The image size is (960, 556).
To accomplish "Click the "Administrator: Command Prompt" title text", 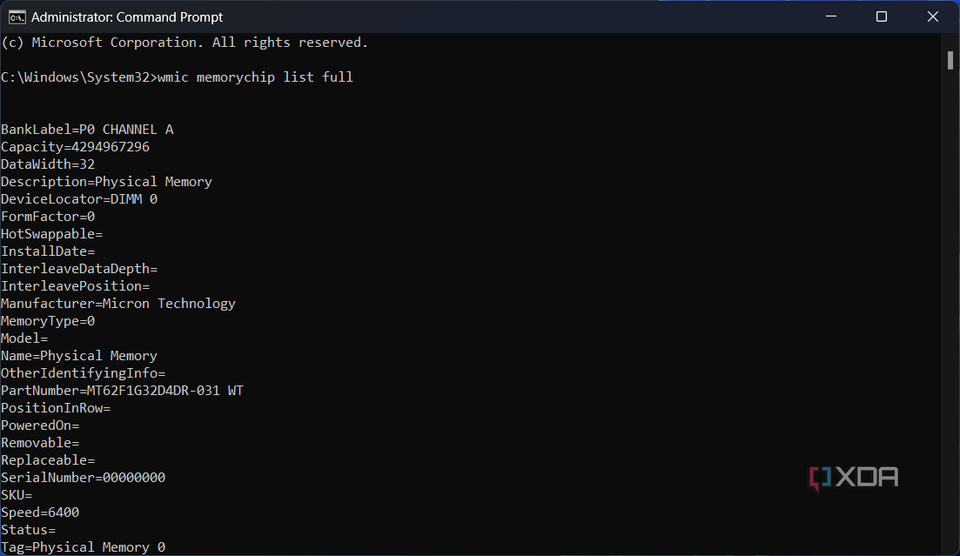I will [127, 17].
